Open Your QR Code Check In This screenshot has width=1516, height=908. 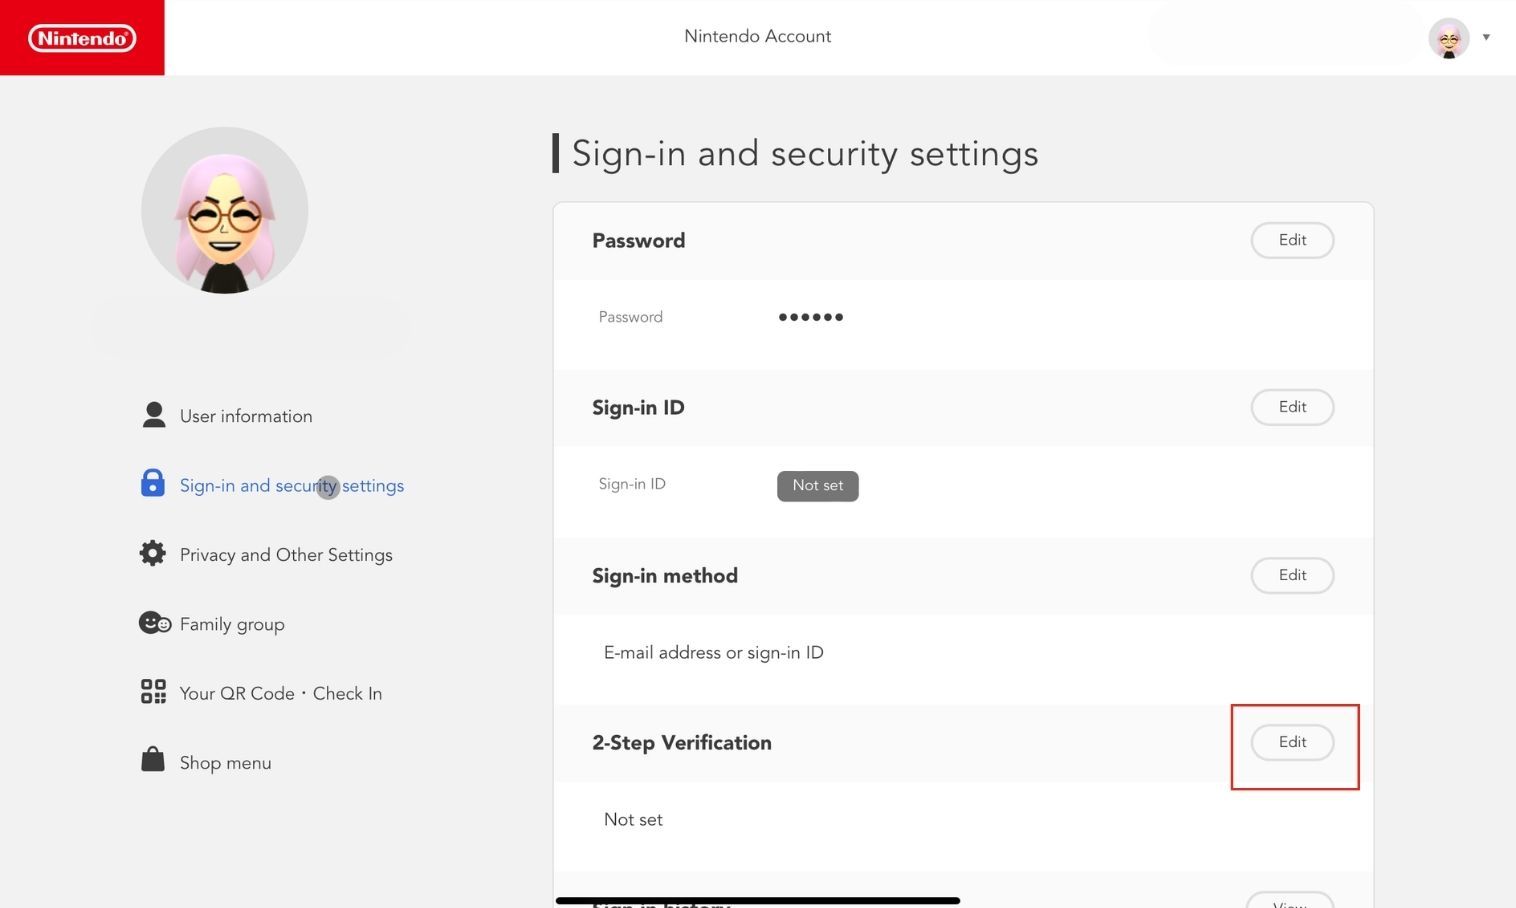[281, 693]
